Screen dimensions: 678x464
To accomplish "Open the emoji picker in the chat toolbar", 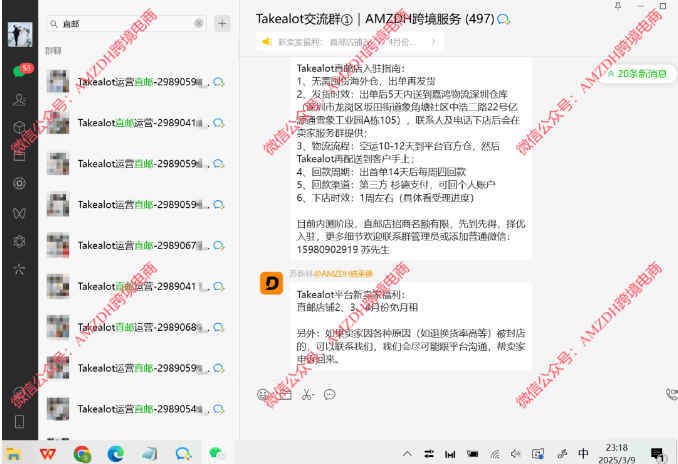I will pos(263,394).
